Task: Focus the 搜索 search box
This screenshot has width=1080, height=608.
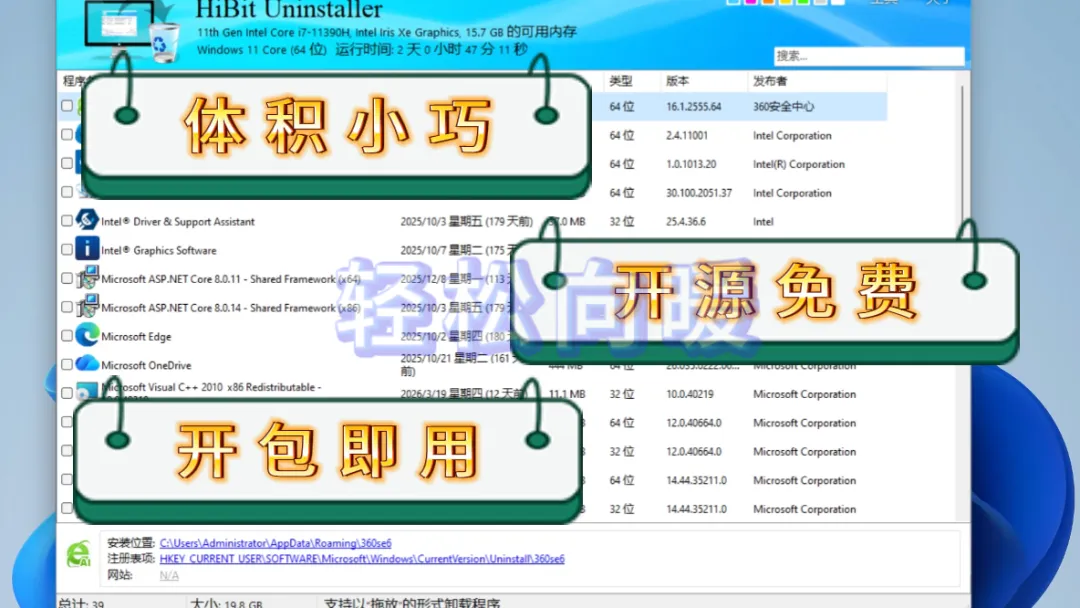Action: click(869, 56)
